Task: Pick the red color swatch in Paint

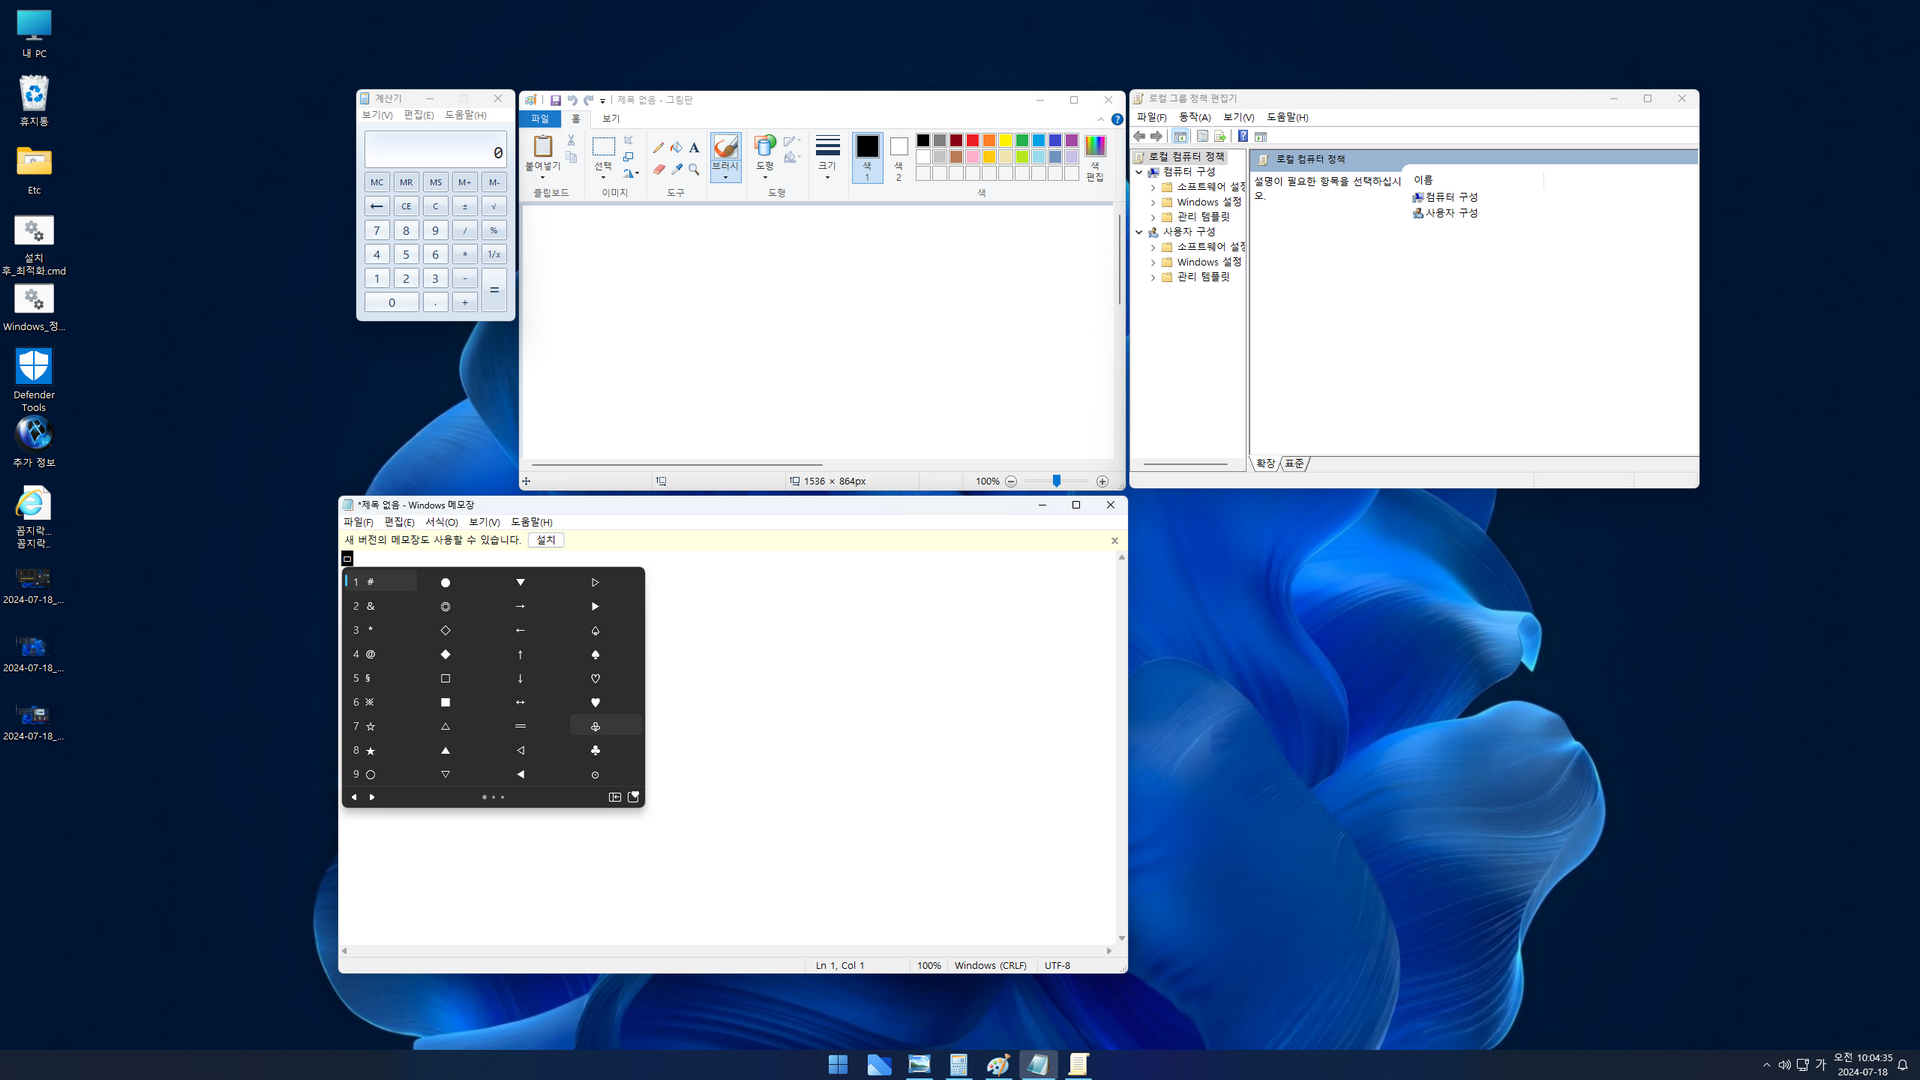Action: click(972, 141)
